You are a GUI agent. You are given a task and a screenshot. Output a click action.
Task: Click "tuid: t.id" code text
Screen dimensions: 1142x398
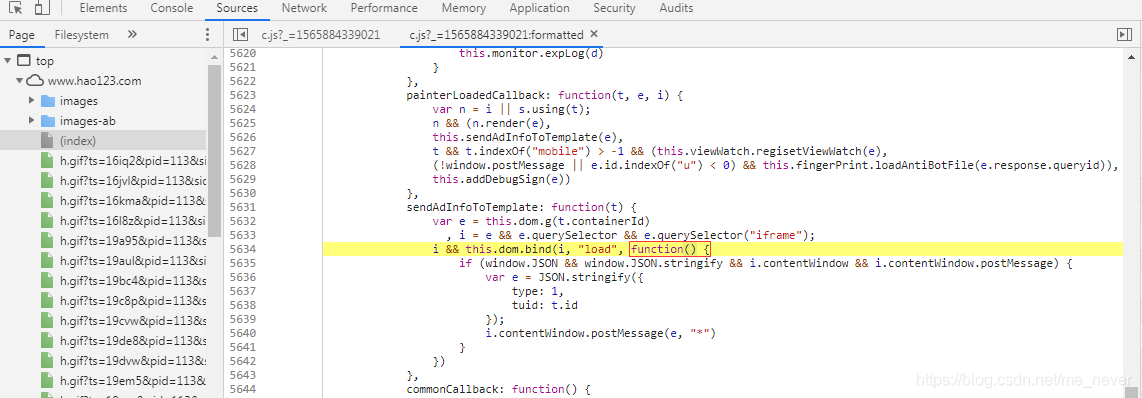click(x=545, y=305)
